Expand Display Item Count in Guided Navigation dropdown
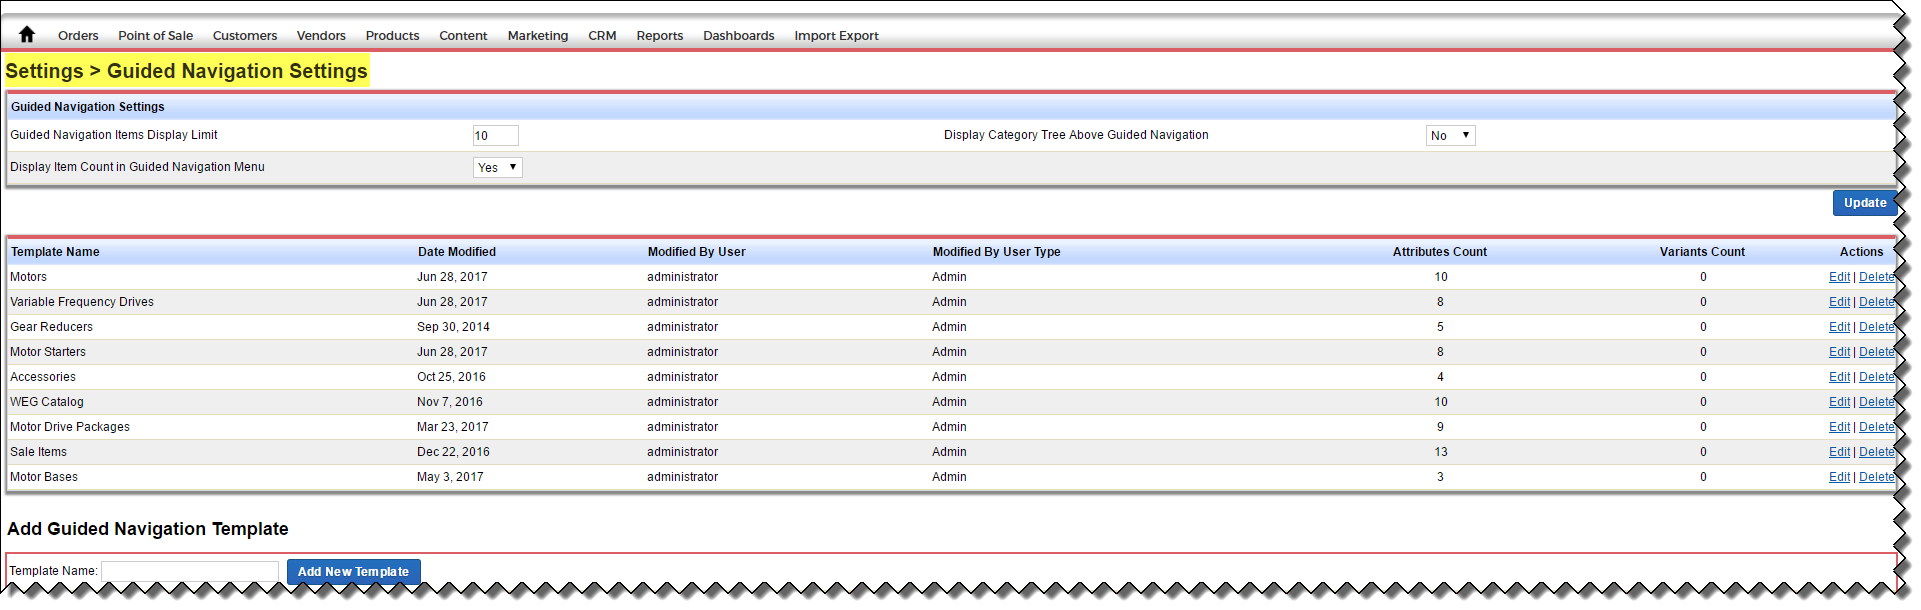The width and height of the screenshot is (1921, 610). (498, 168)
